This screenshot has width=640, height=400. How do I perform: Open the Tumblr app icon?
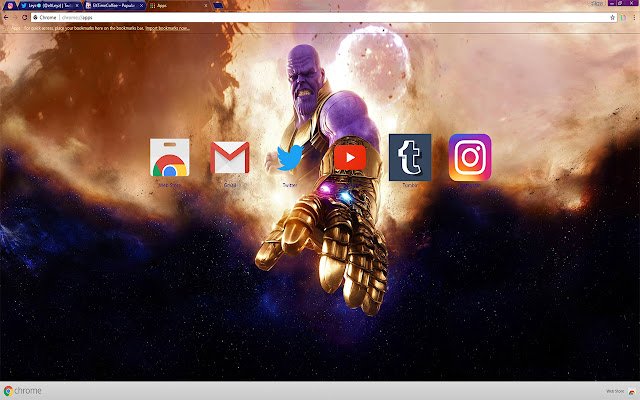410,158
